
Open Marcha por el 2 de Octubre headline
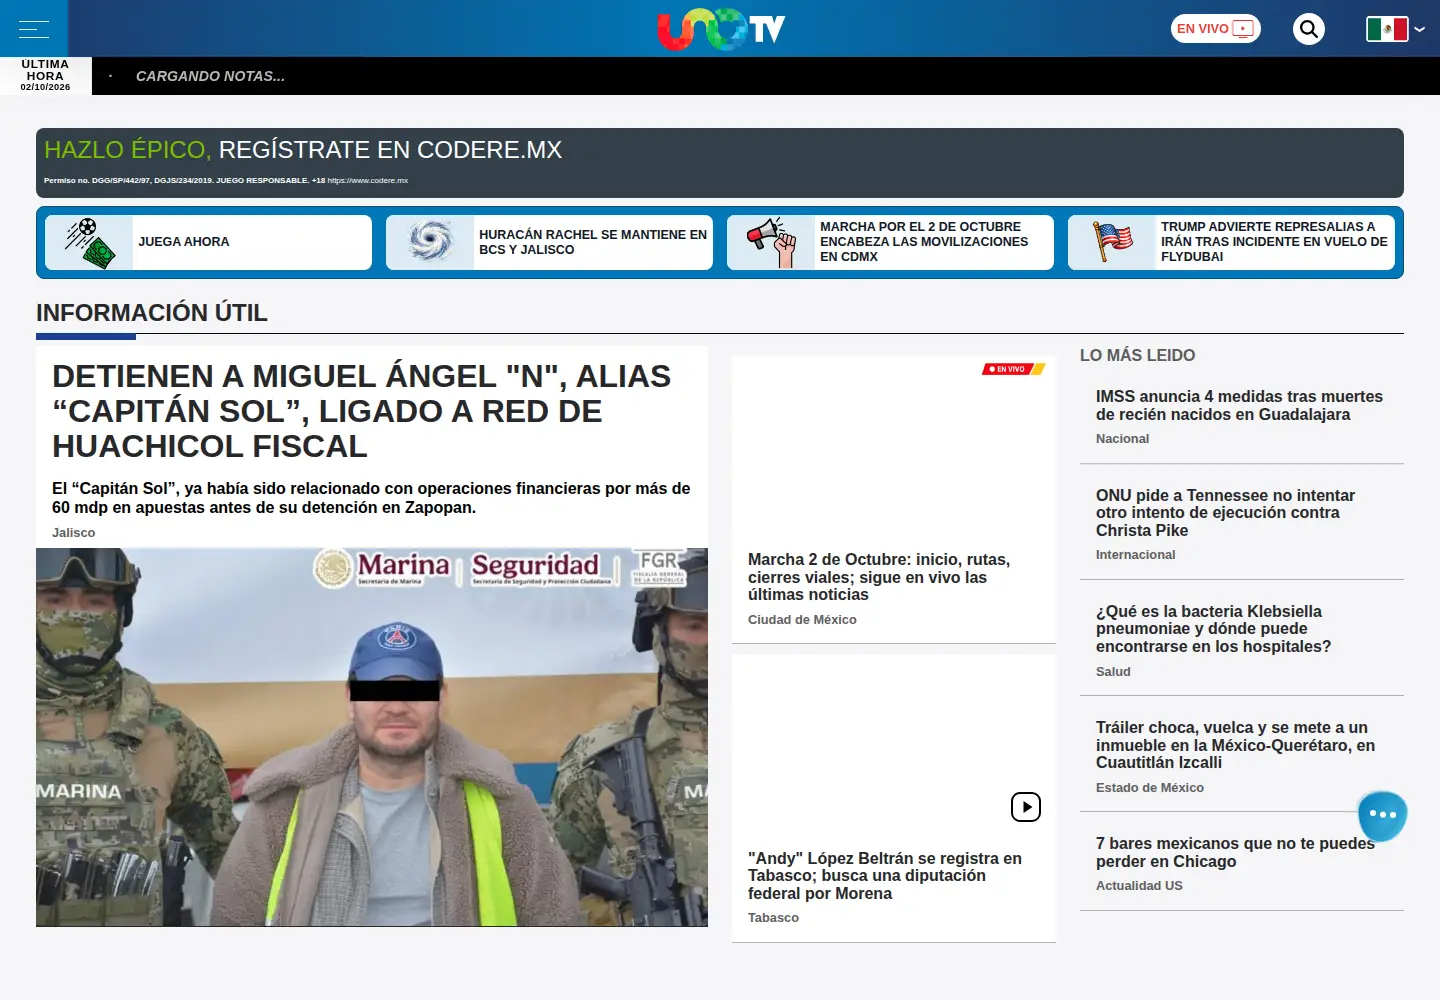[x=924, y=242]
